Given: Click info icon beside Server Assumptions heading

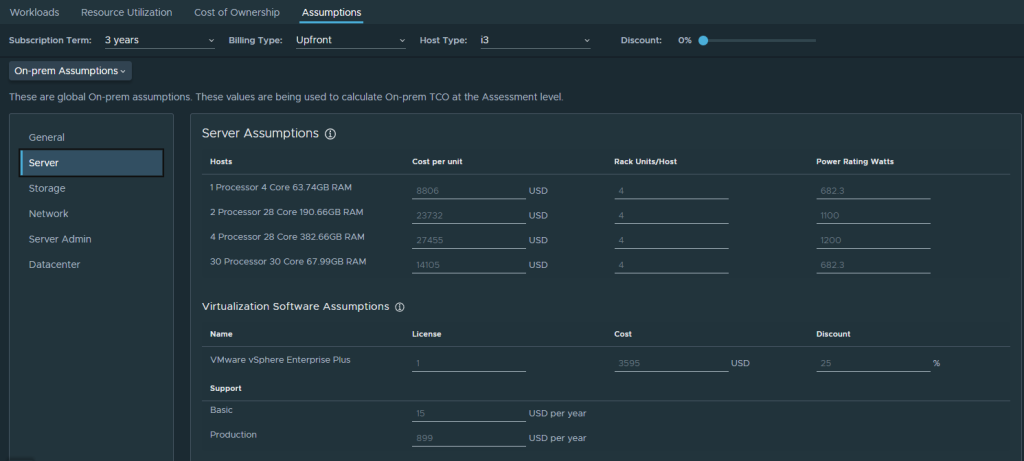Looking at the screenshot, I should pos(330,134).
